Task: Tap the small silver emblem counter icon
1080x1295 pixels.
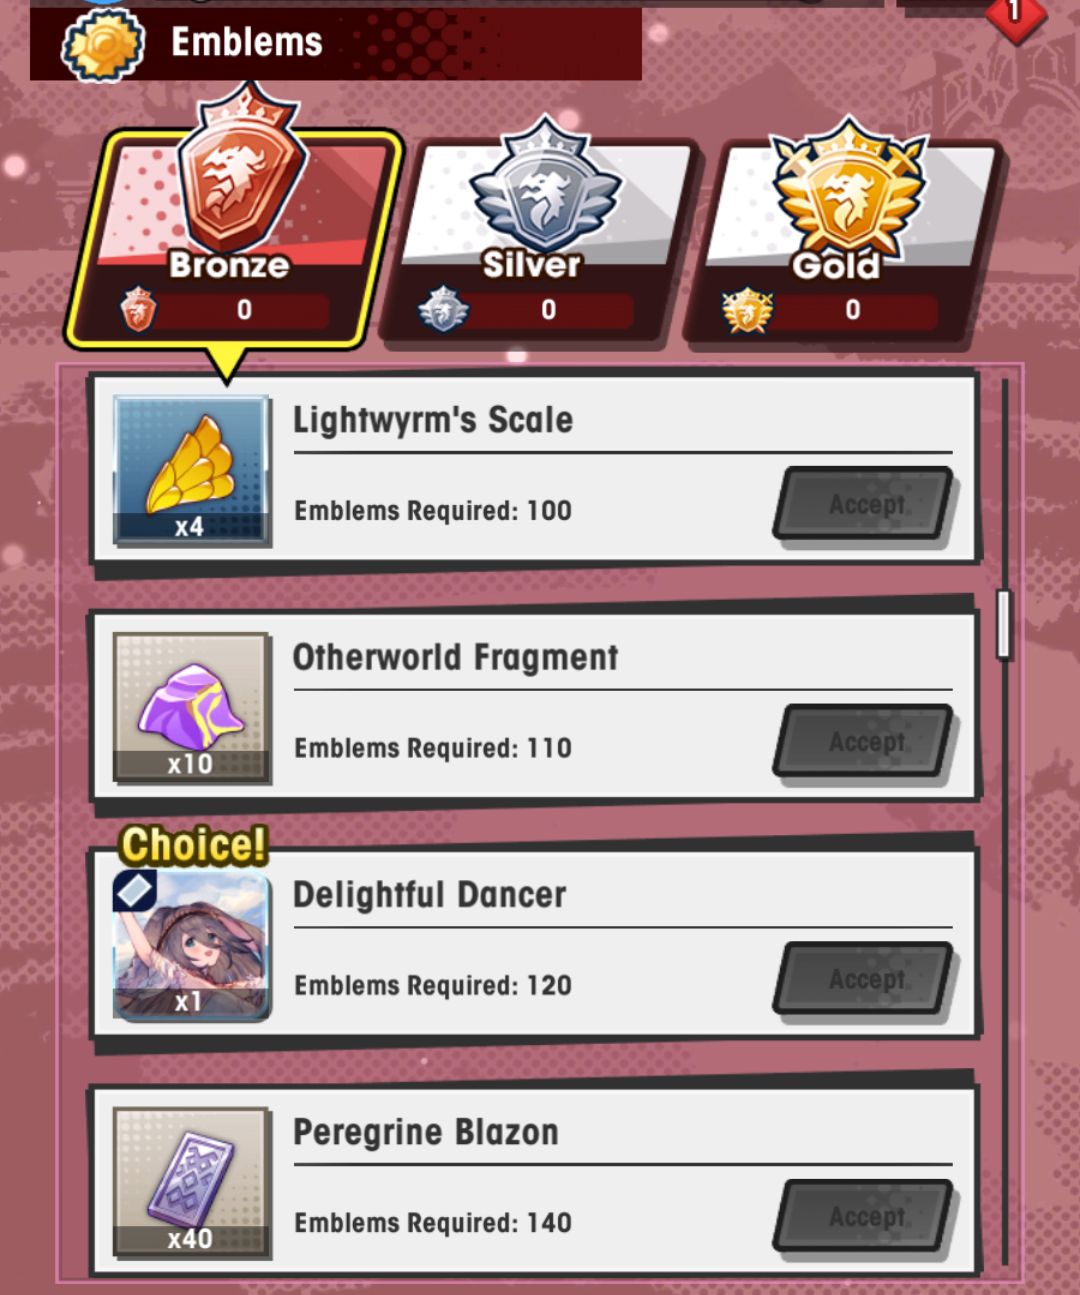Action: pyautogui.click(x=443, y=309)
